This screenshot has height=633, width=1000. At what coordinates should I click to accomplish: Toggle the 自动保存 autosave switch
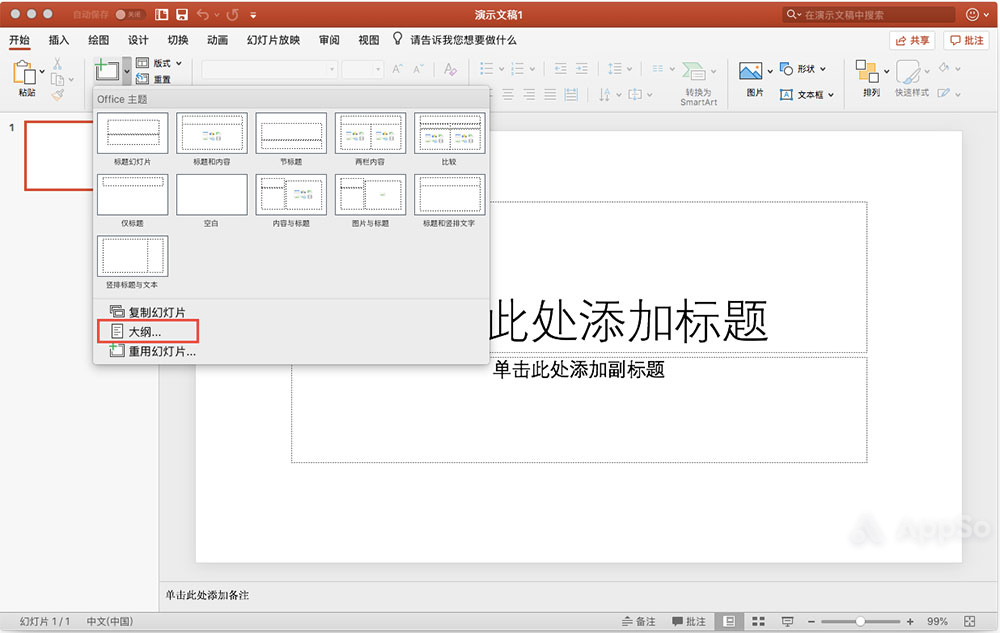point(129,14)
